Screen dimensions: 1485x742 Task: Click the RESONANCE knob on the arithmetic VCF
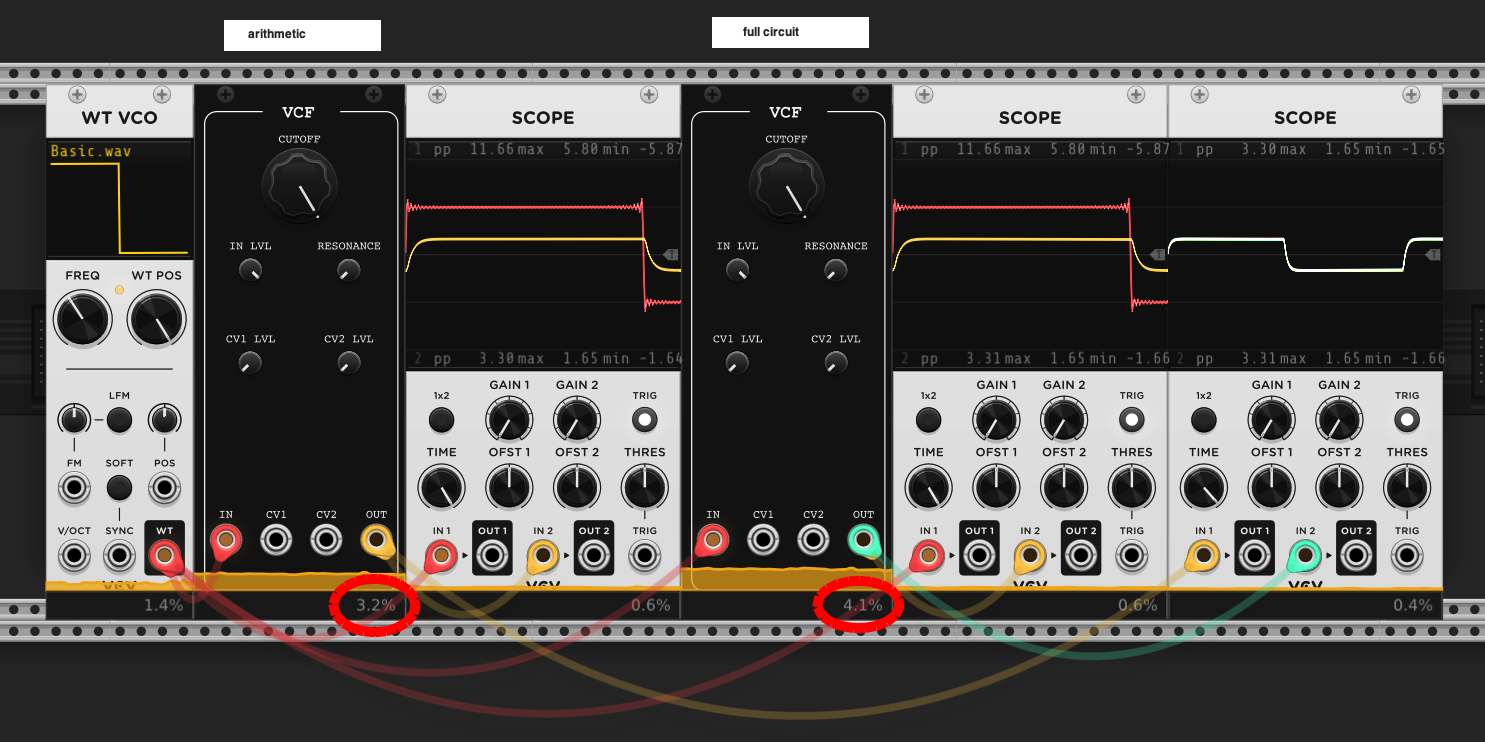click(348, 270)
